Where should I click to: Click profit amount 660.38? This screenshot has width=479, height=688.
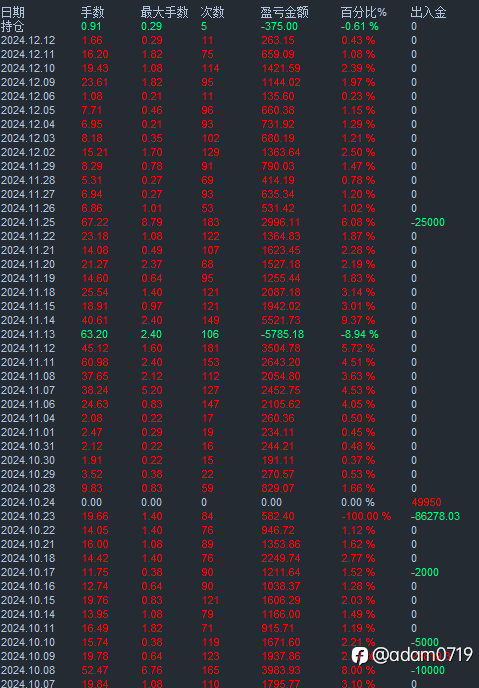pos(278,111)
